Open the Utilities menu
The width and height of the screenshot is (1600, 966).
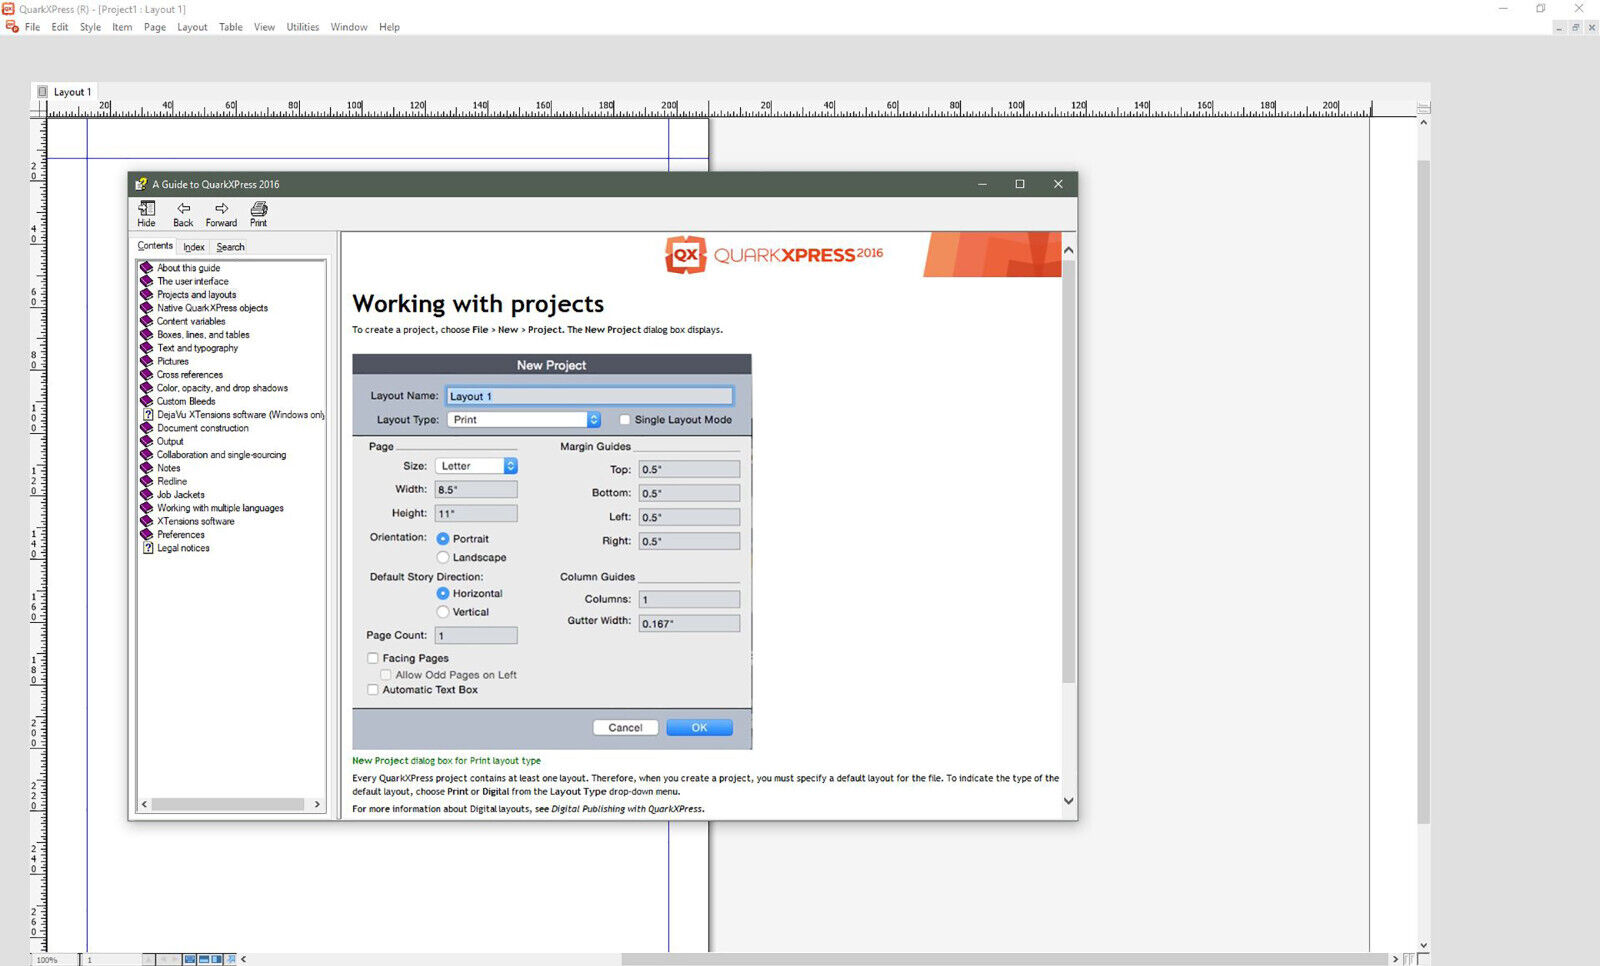302,27
